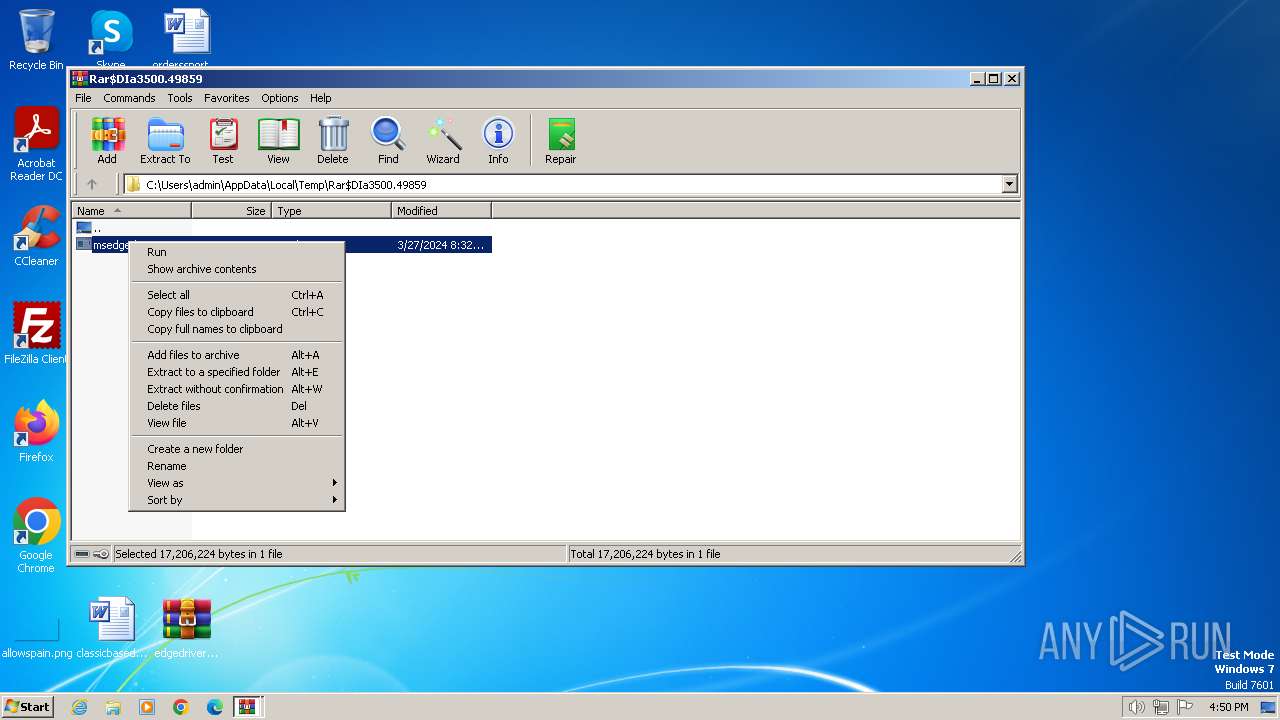Open the Options menu
Viewport: 1280px width, 720px height.
[280, 98]
